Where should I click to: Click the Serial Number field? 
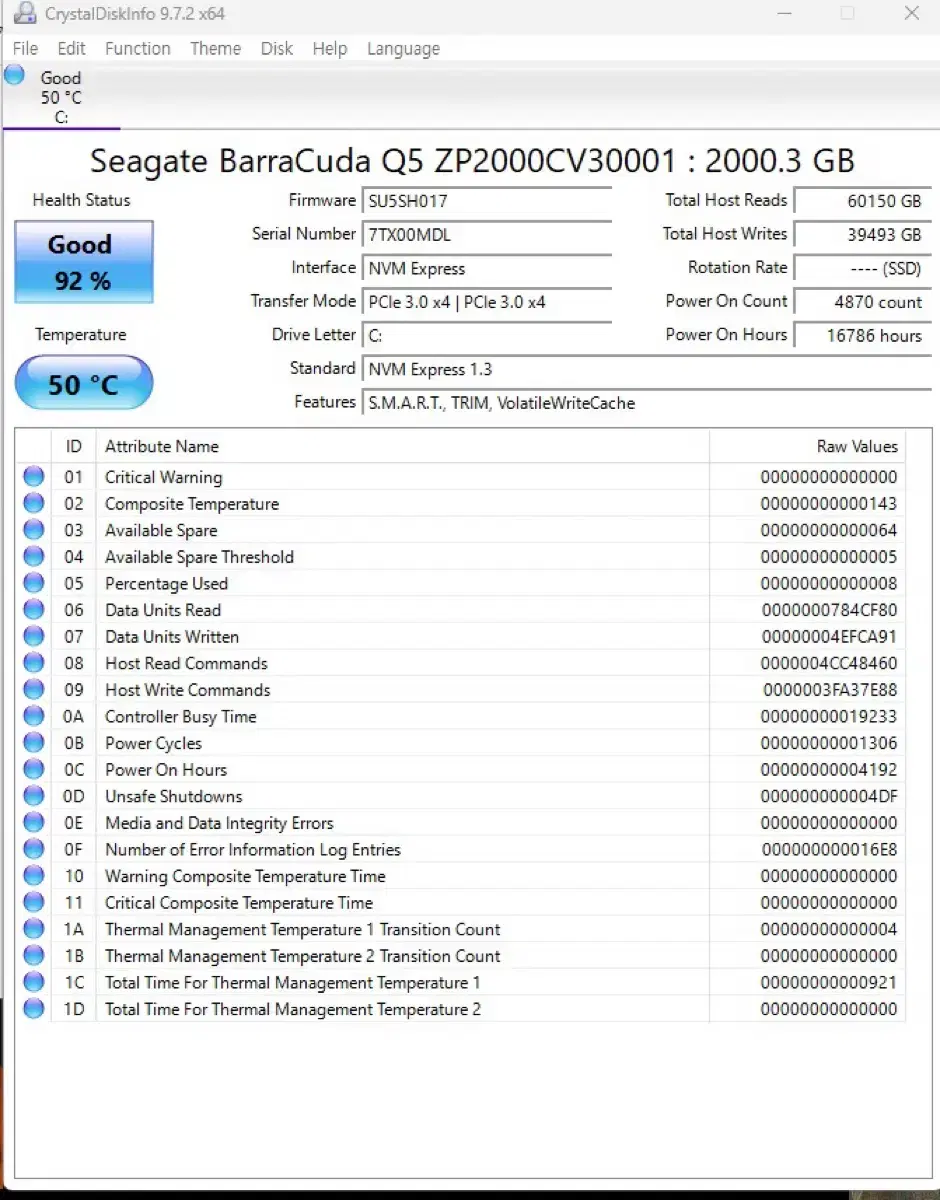point(487,235)
